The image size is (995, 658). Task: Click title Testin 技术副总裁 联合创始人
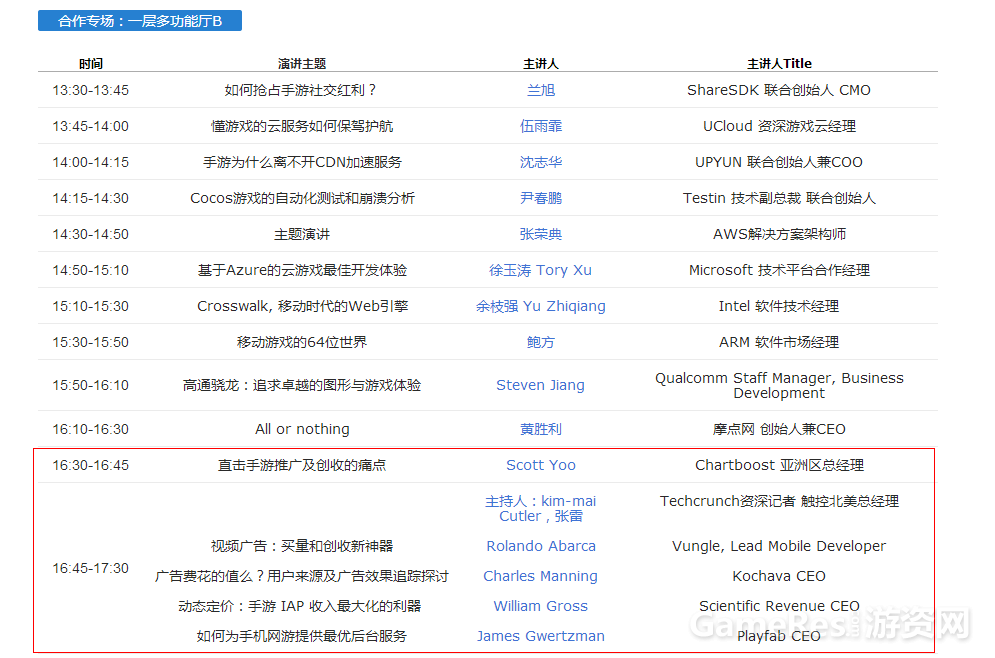tap(779, 199)
